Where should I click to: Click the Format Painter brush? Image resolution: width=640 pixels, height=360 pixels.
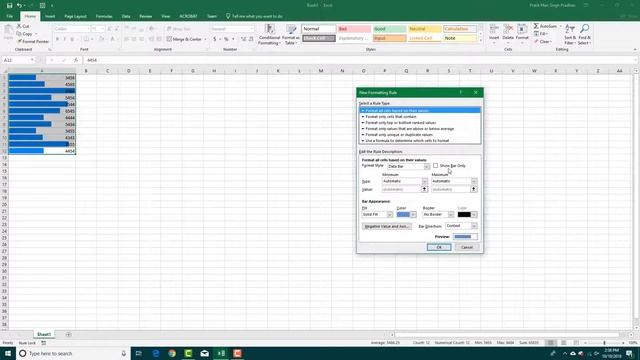(x=19, y=42)
